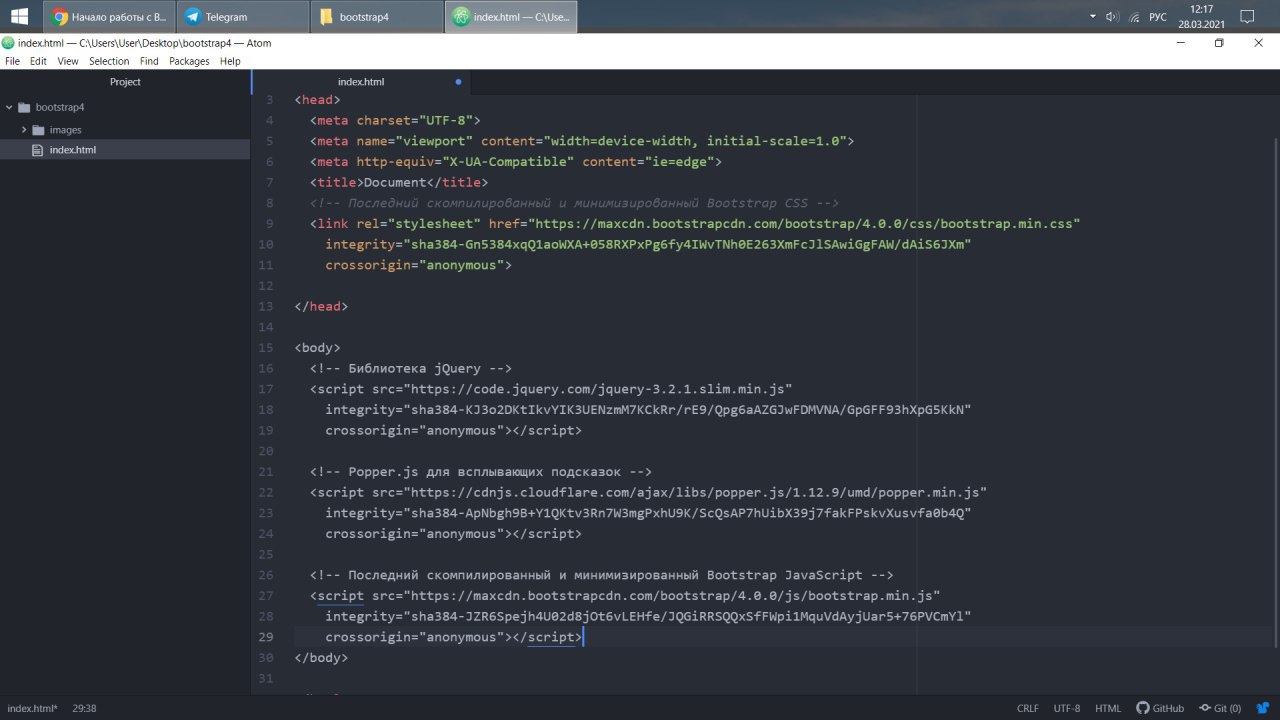
Task: Click the bootstrap4 project folder icon
Action: [24, 107]
